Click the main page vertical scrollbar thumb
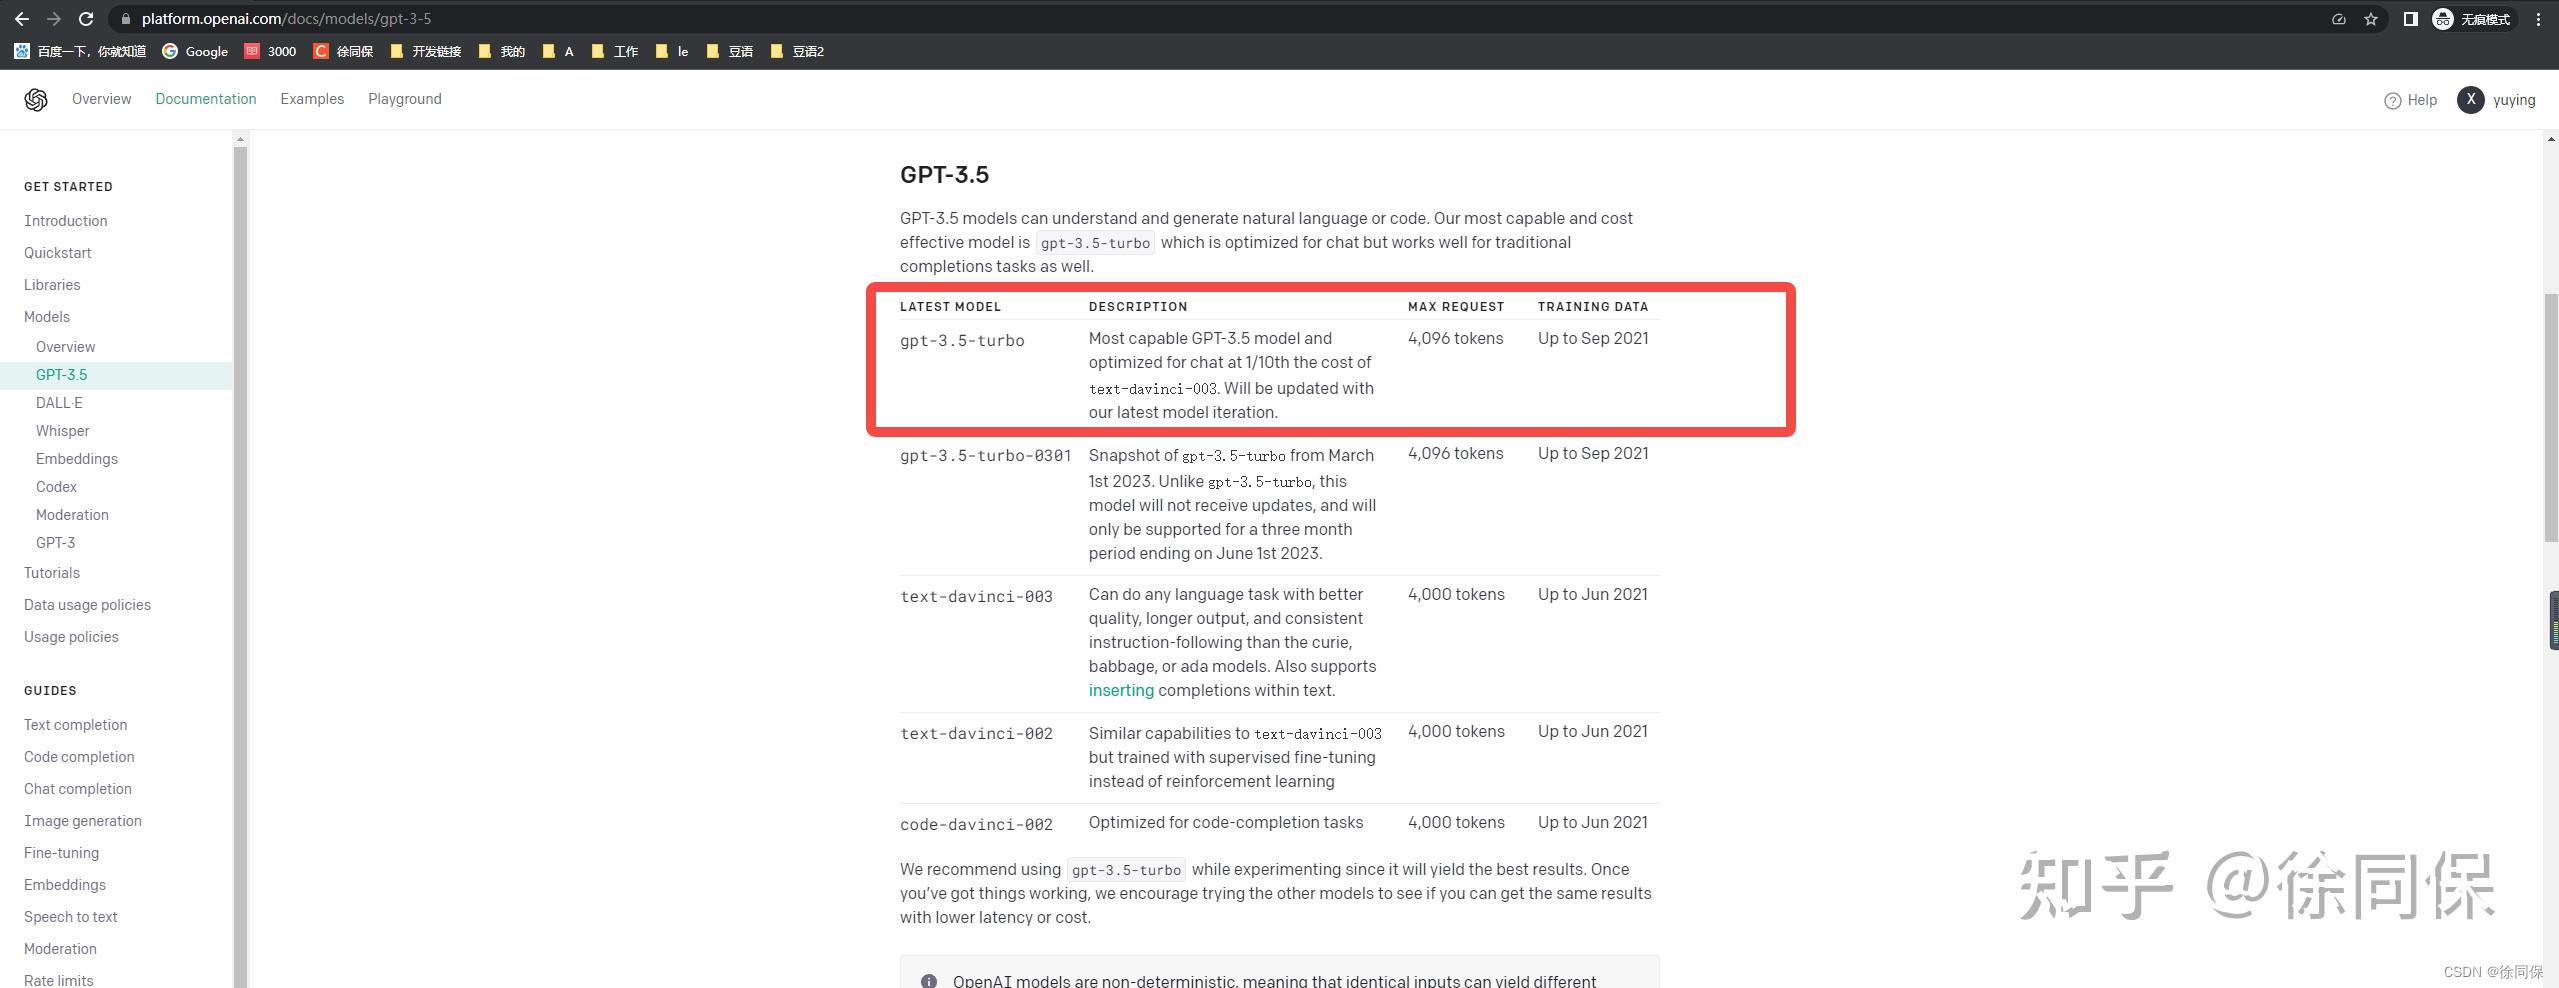The image size is (2559, 988). pos(2551,418)
